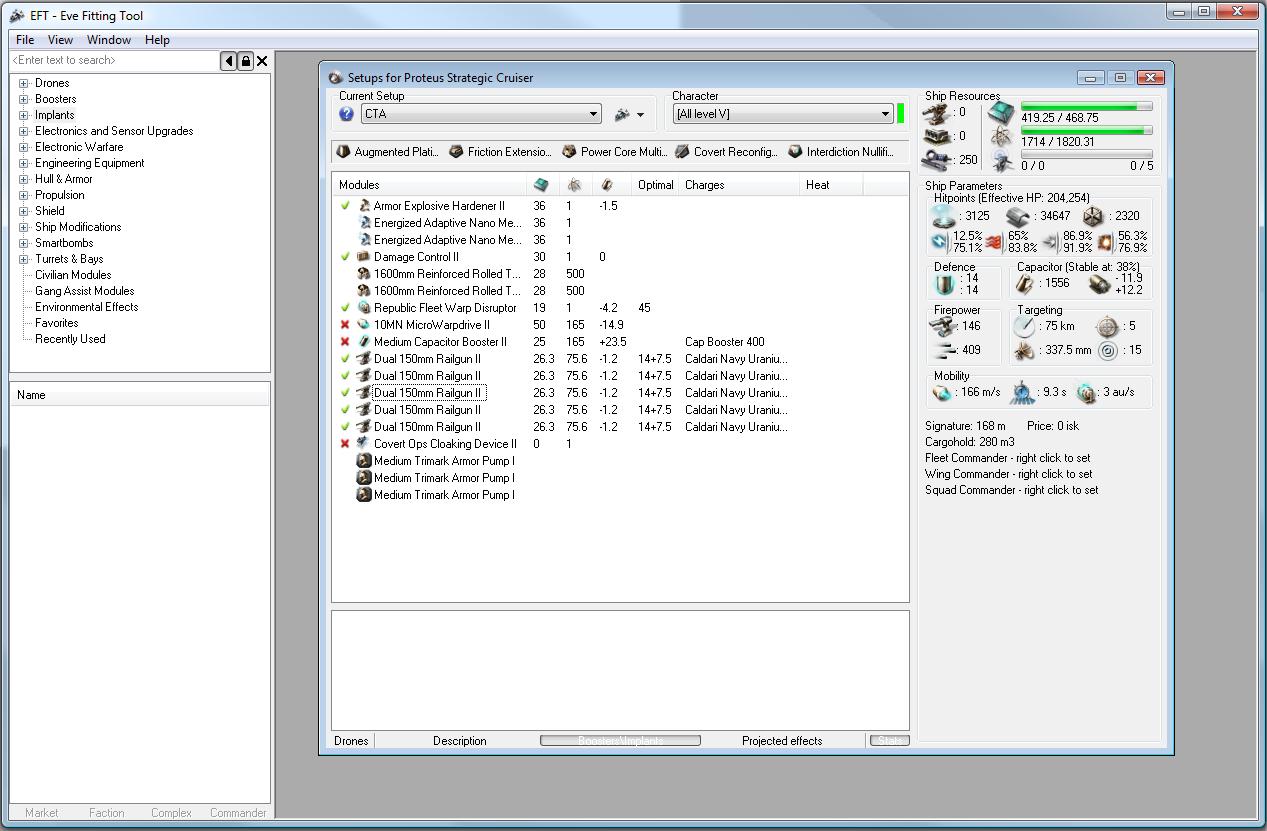Expand the Turrets & Bays tree category
The height and width of the screenshot is (831, 1267).
tap(23, 259)
